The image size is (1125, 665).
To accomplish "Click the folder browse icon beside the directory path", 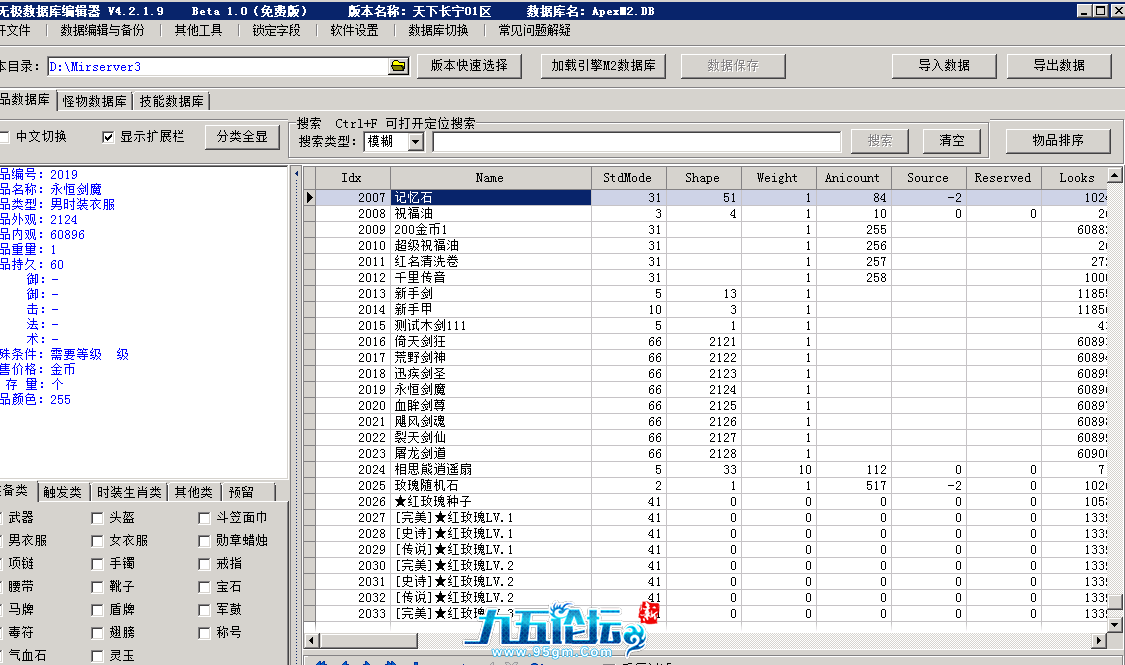I will pyautogui.click(x=399, y=67).
